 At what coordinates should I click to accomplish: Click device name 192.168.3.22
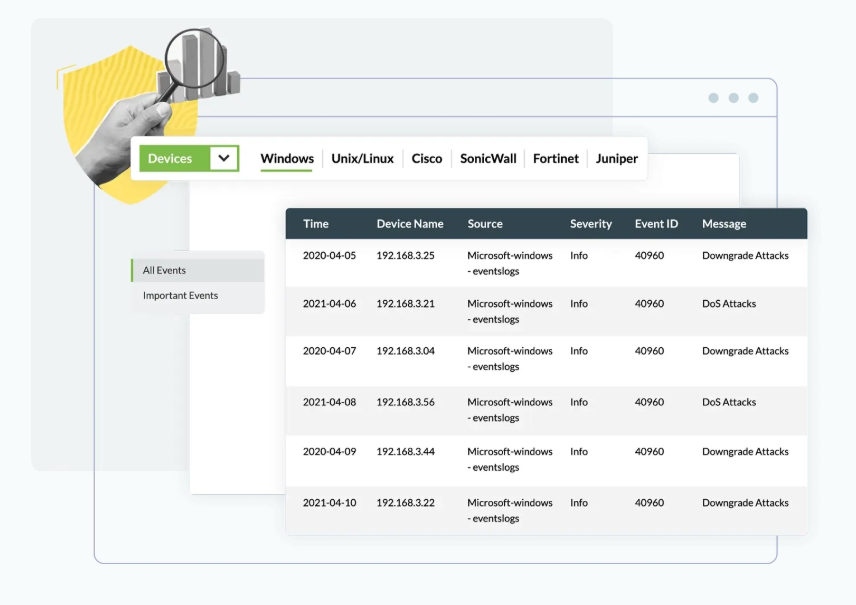(x=406, y=503)
